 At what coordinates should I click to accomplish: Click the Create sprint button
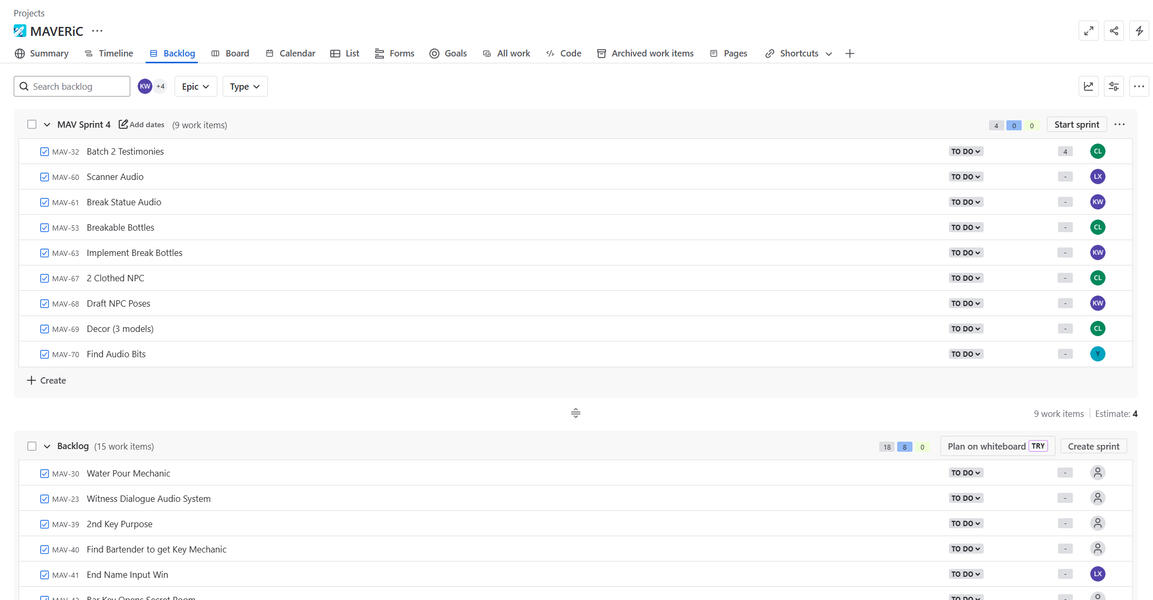tap(1093, 447)
